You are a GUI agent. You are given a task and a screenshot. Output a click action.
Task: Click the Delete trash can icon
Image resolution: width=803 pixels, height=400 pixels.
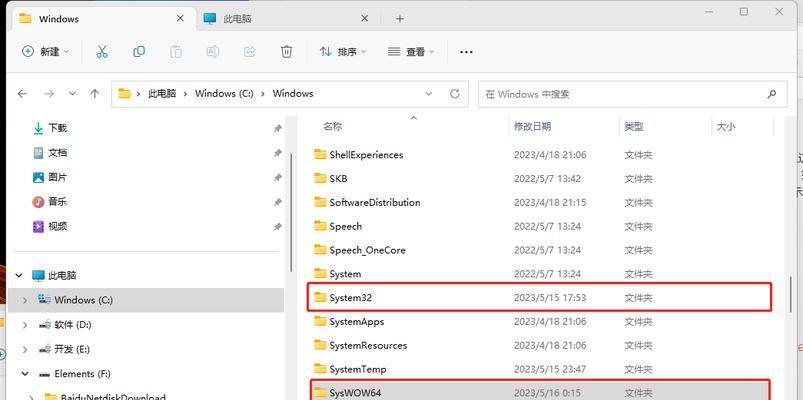286,52
